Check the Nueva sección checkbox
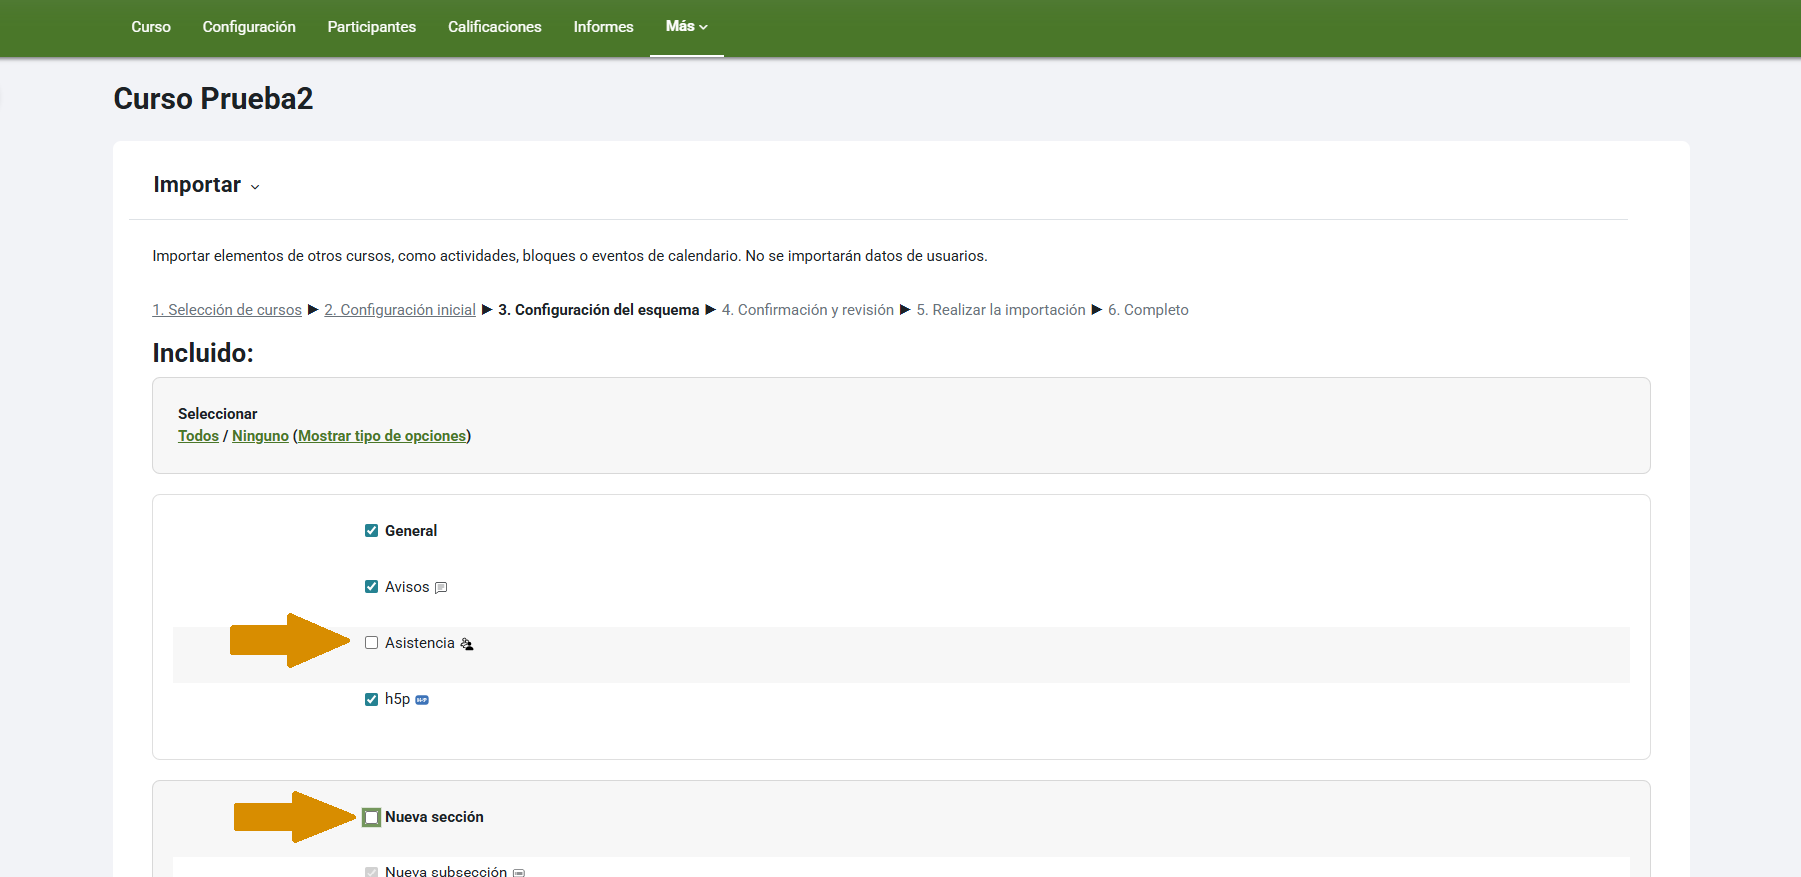 pos(371,817)
